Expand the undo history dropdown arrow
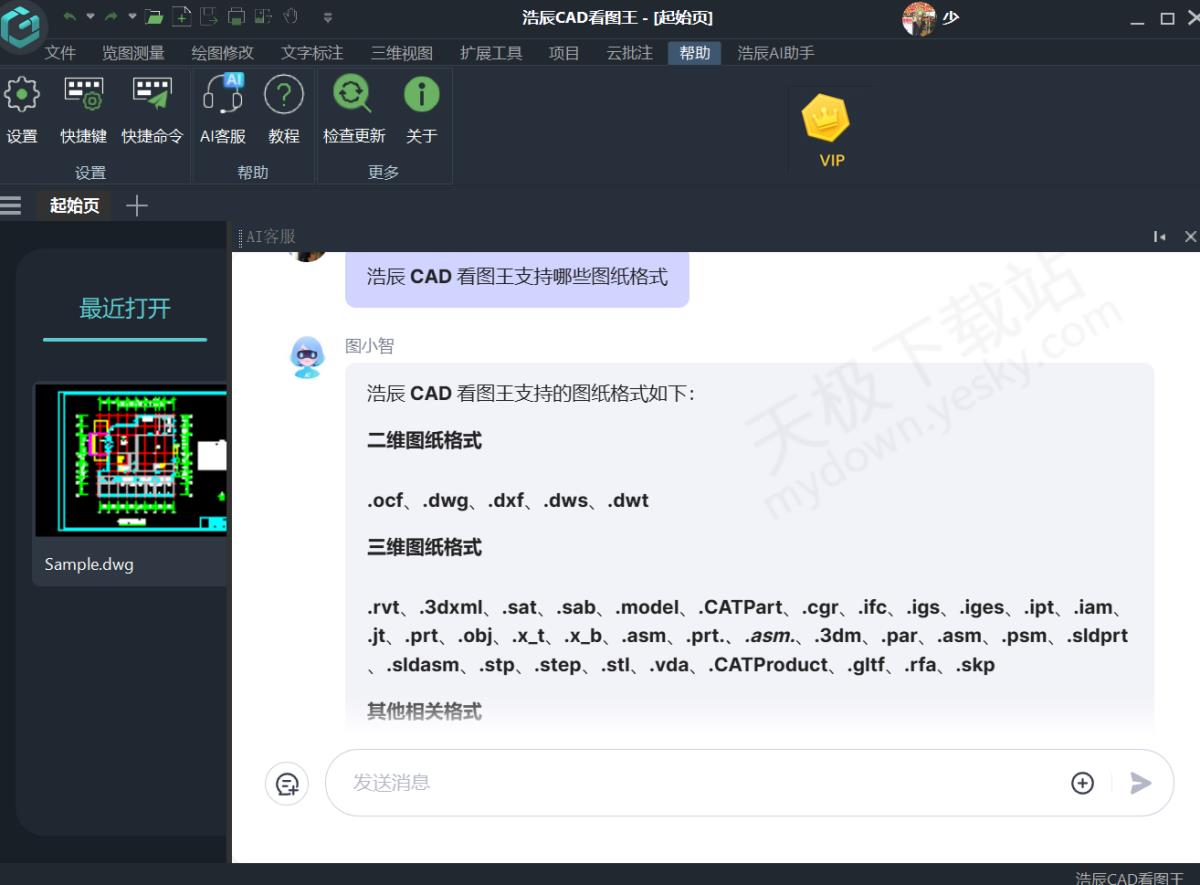 [90, 17]
